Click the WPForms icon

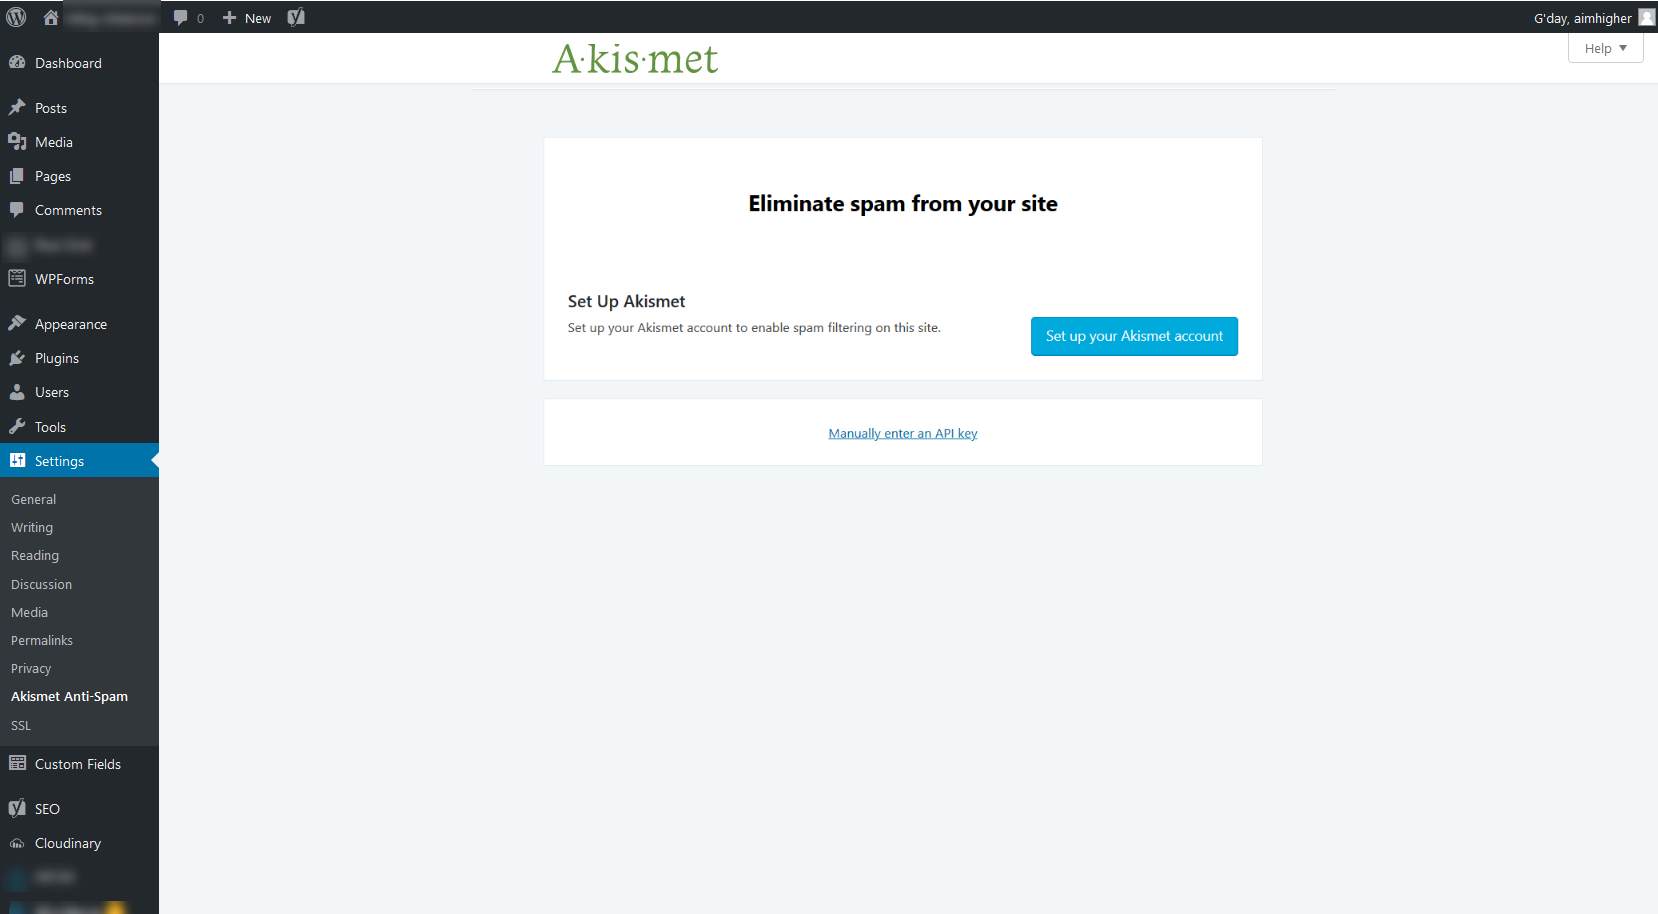tap(17, 278)
